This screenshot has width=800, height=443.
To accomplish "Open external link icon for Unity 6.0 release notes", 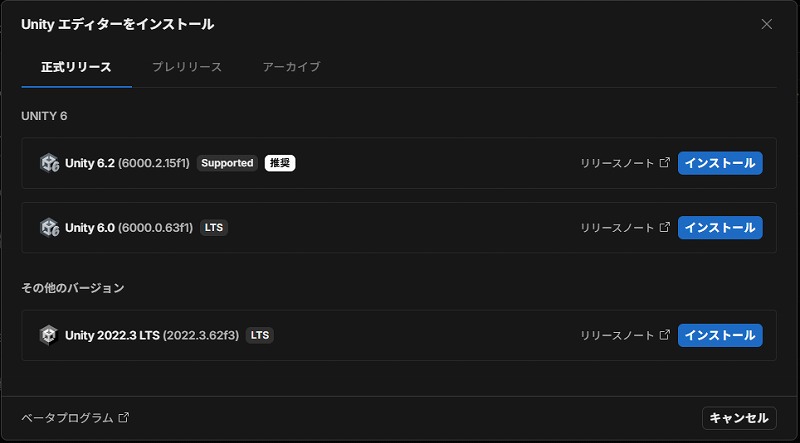I will pos(665,228).
